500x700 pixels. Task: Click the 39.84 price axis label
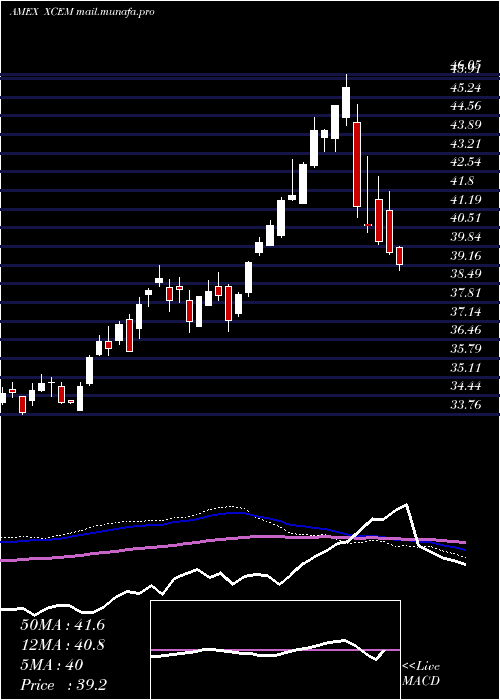coord(466,237)
